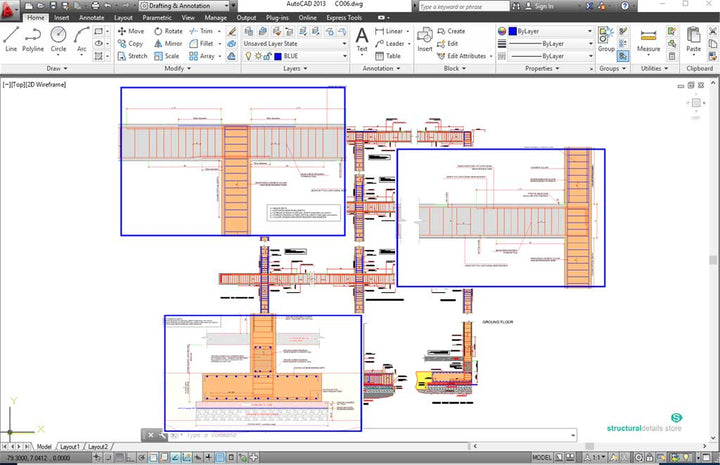The height and width of the screenshot is (465, 720).
Task: Switch to the Parametric ribbon tab
Action: point(157,17)
